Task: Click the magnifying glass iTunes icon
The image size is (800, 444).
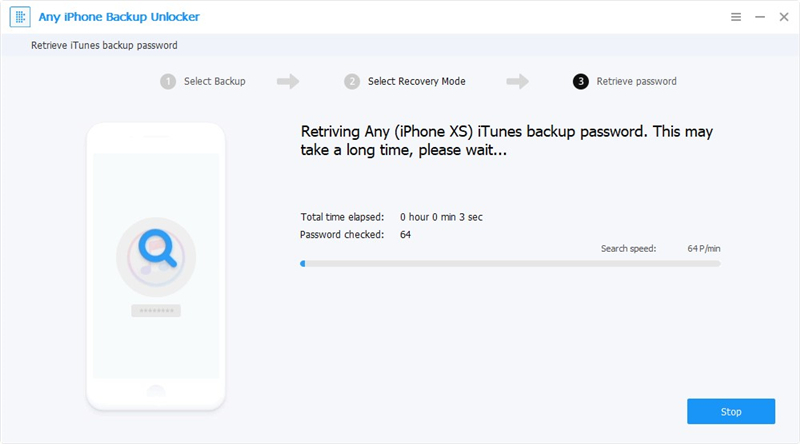Action: point(156,257)
